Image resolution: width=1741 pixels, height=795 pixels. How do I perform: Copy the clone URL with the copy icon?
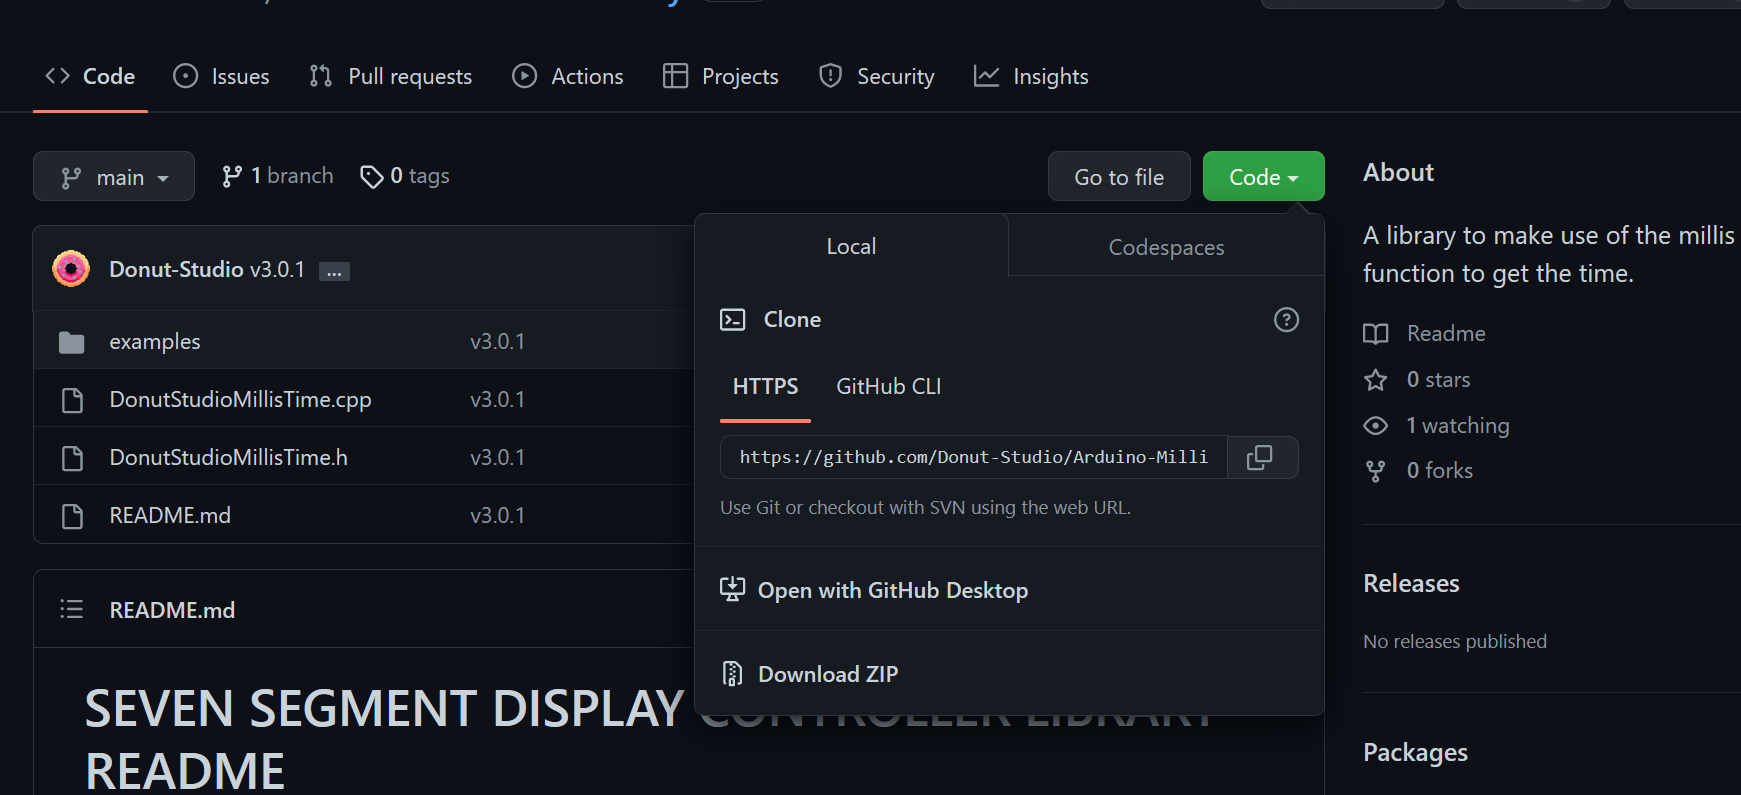1262,457
